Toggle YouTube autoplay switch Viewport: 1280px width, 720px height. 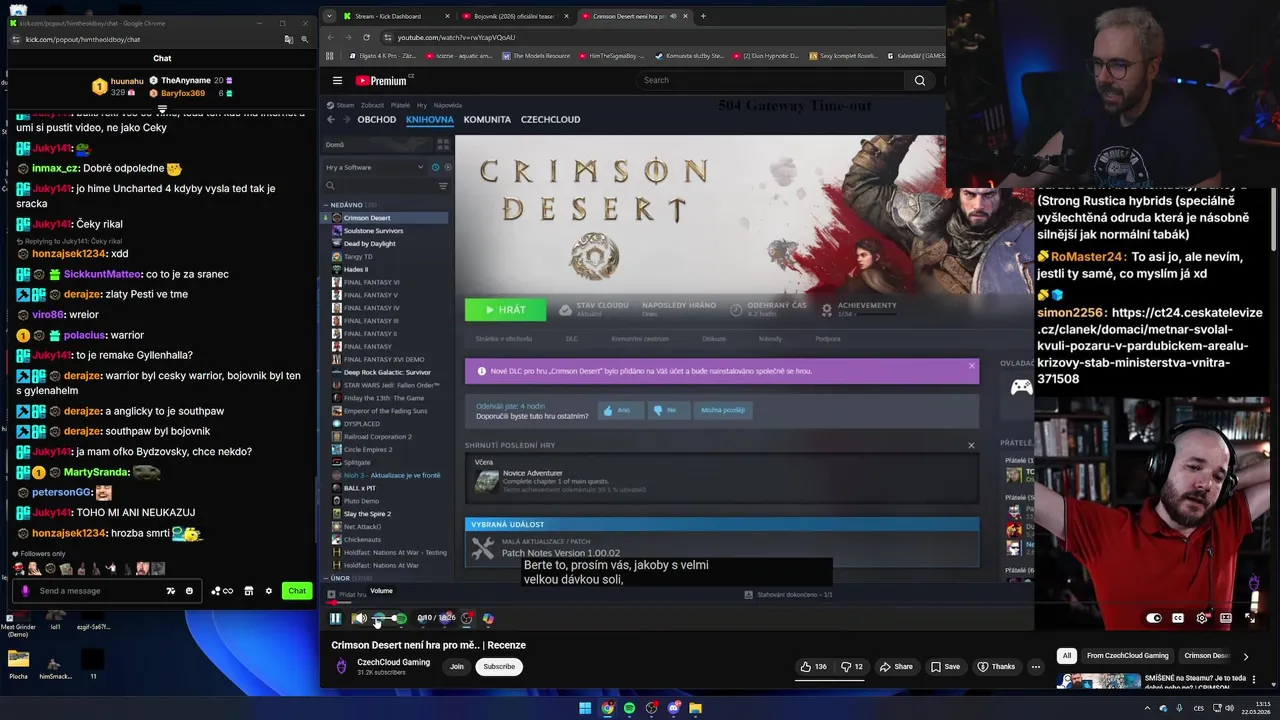point(1153,618)
